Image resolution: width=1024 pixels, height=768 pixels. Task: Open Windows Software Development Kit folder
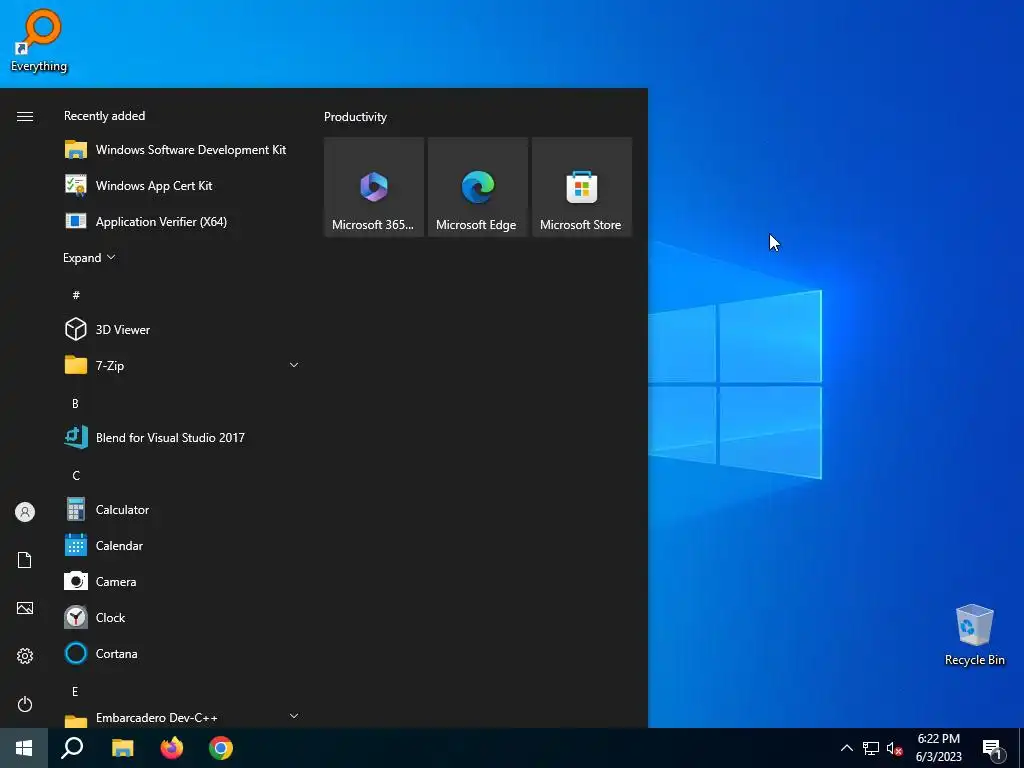(182, 150)
